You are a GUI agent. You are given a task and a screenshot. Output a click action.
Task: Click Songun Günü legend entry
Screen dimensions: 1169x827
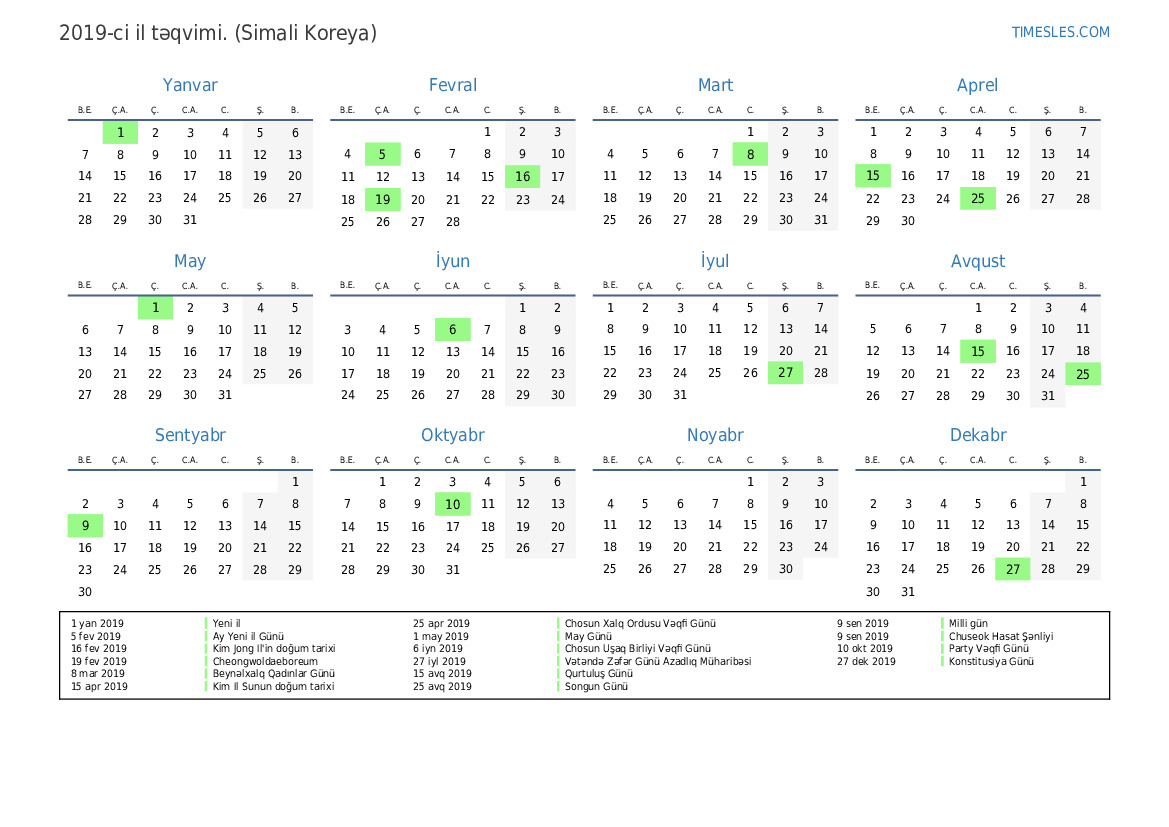[596, 686]
